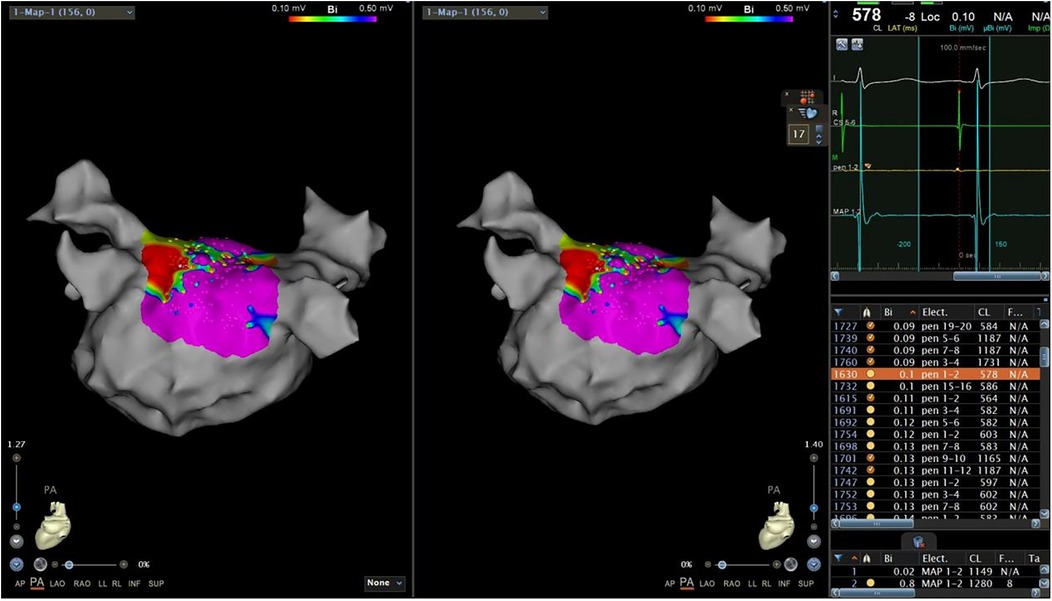Collapse the left map view controls chevron
This screenshot has height=601, width=1052.
point(17,565)
